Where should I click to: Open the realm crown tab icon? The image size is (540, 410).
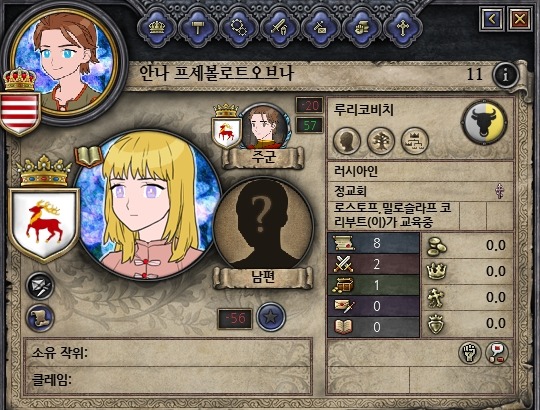coord(157,28)
